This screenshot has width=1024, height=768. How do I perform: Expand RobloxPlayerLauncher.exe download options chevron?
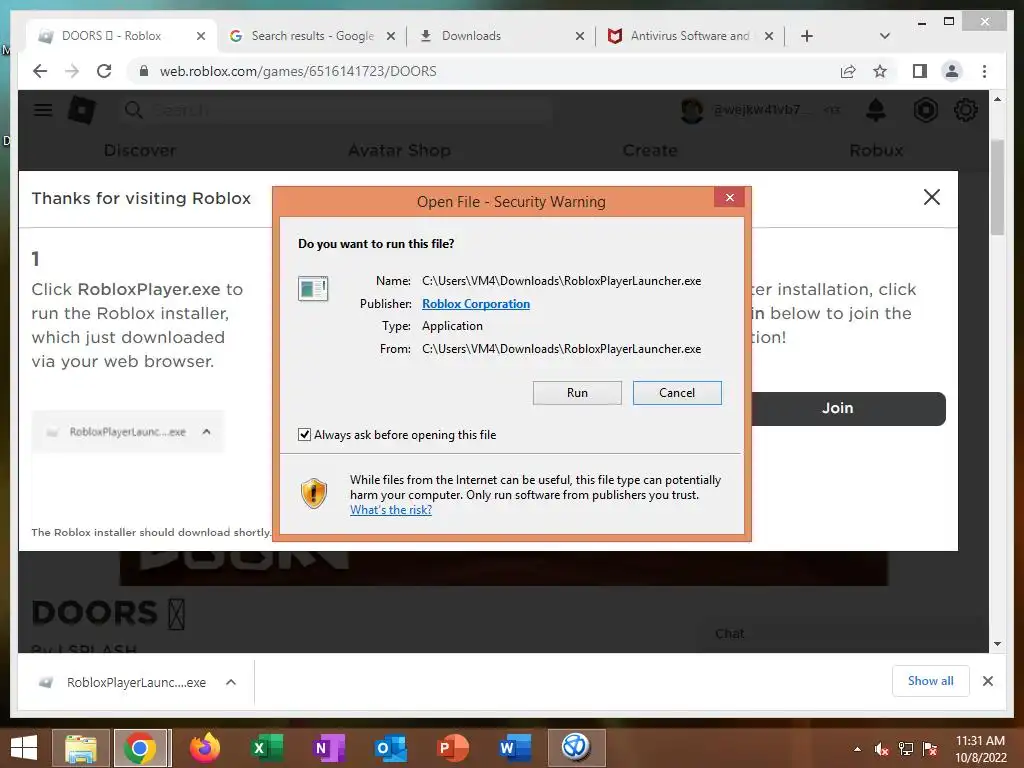click(231, 682)
